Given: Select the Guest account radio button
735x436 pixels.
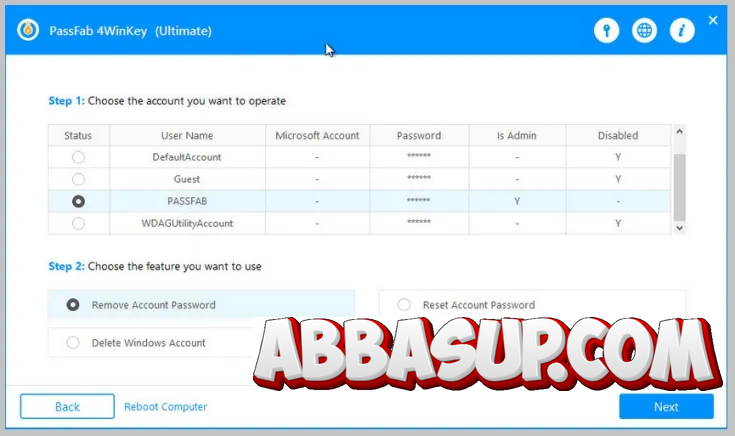Looking at the screenshot, I should tap(78, 179).
